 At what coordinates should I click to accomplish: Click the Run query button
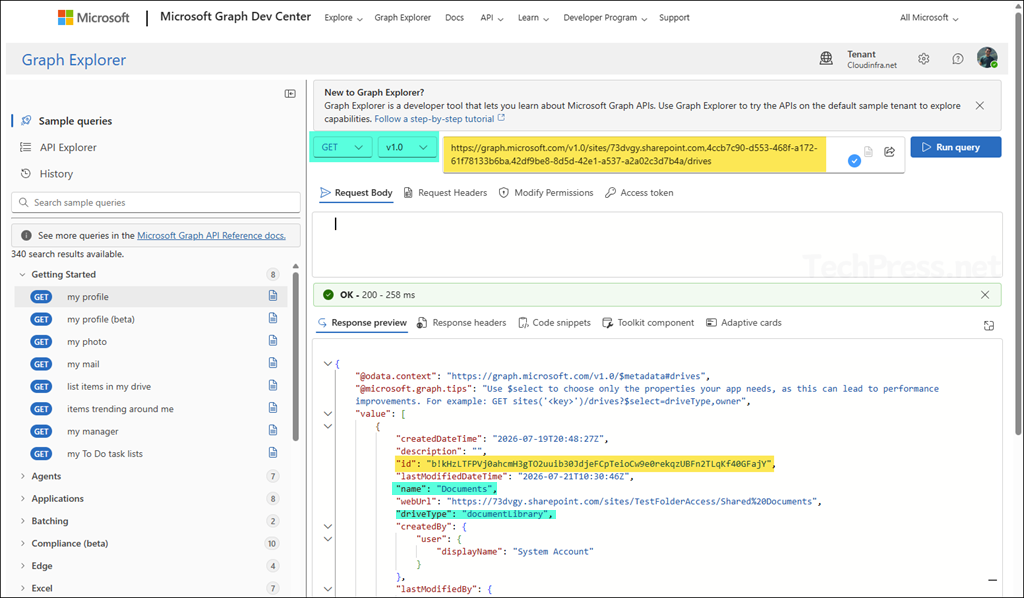point(955,147)
